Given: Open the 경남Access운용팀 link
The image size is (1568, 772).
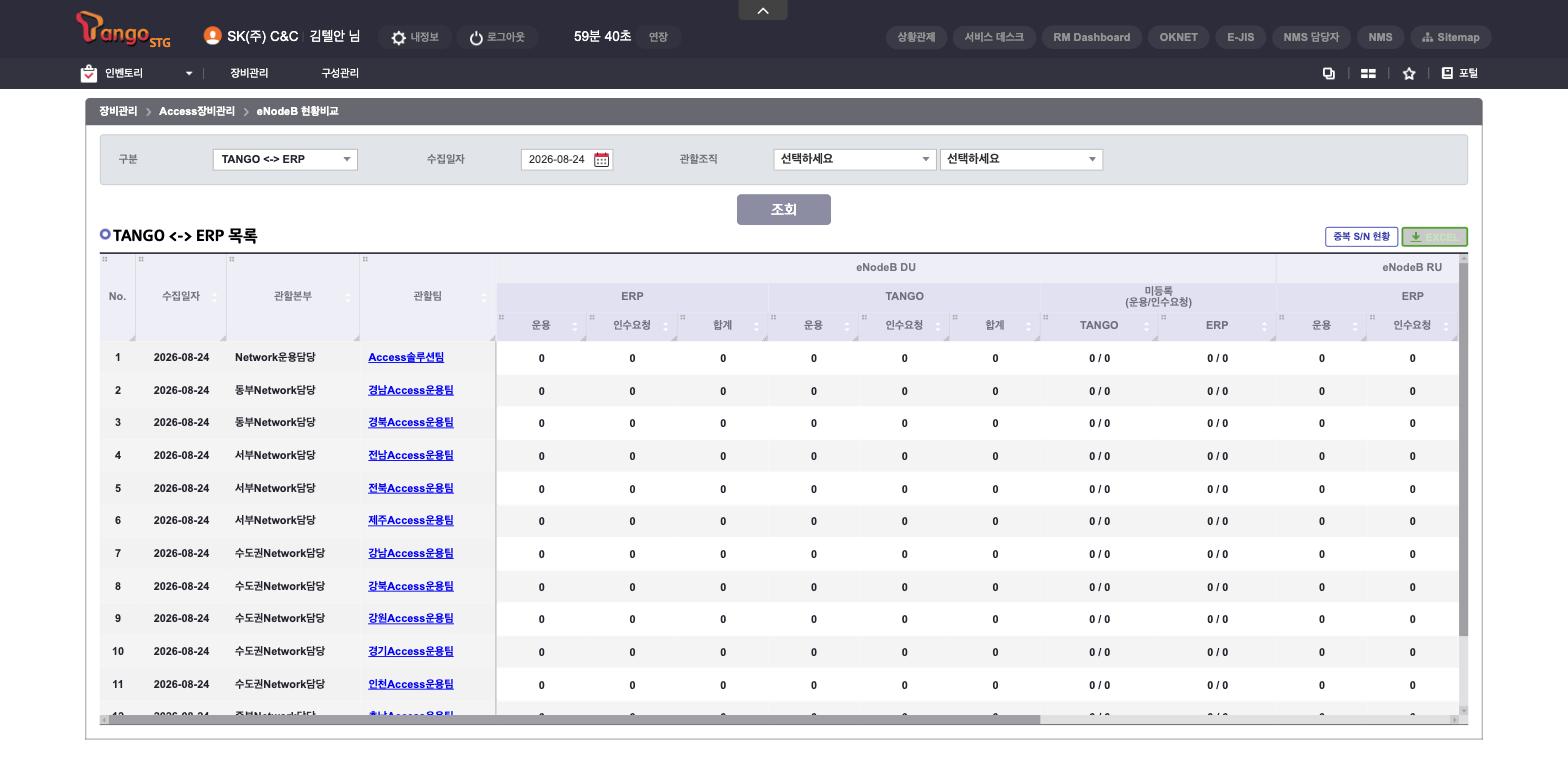Looking at the screenshot, I should pos(411,390).
